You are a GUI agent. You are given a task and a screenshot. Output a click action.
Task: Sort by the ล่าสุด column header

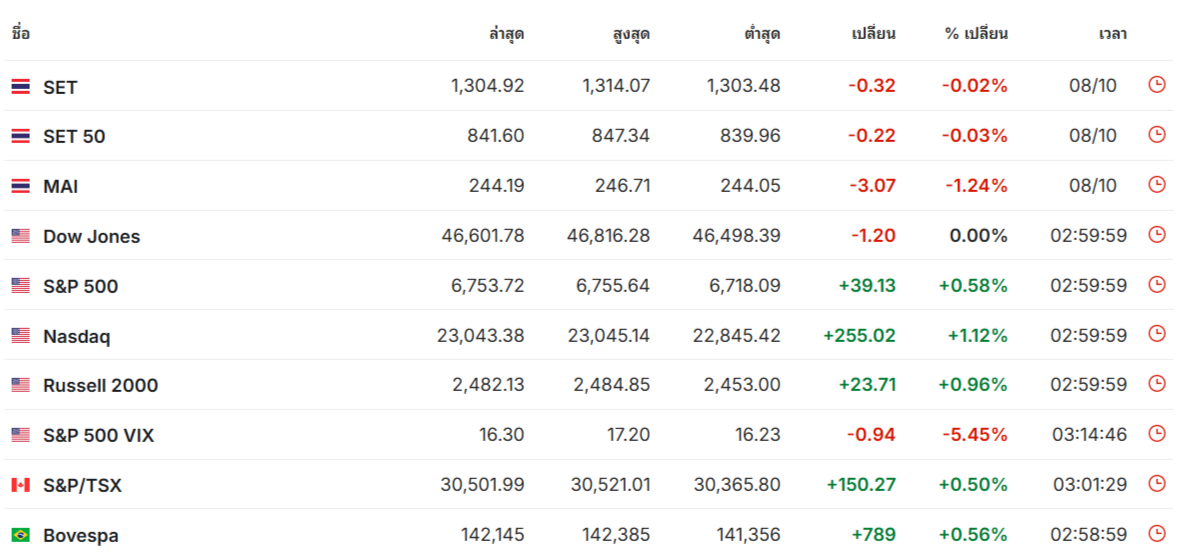506,34
